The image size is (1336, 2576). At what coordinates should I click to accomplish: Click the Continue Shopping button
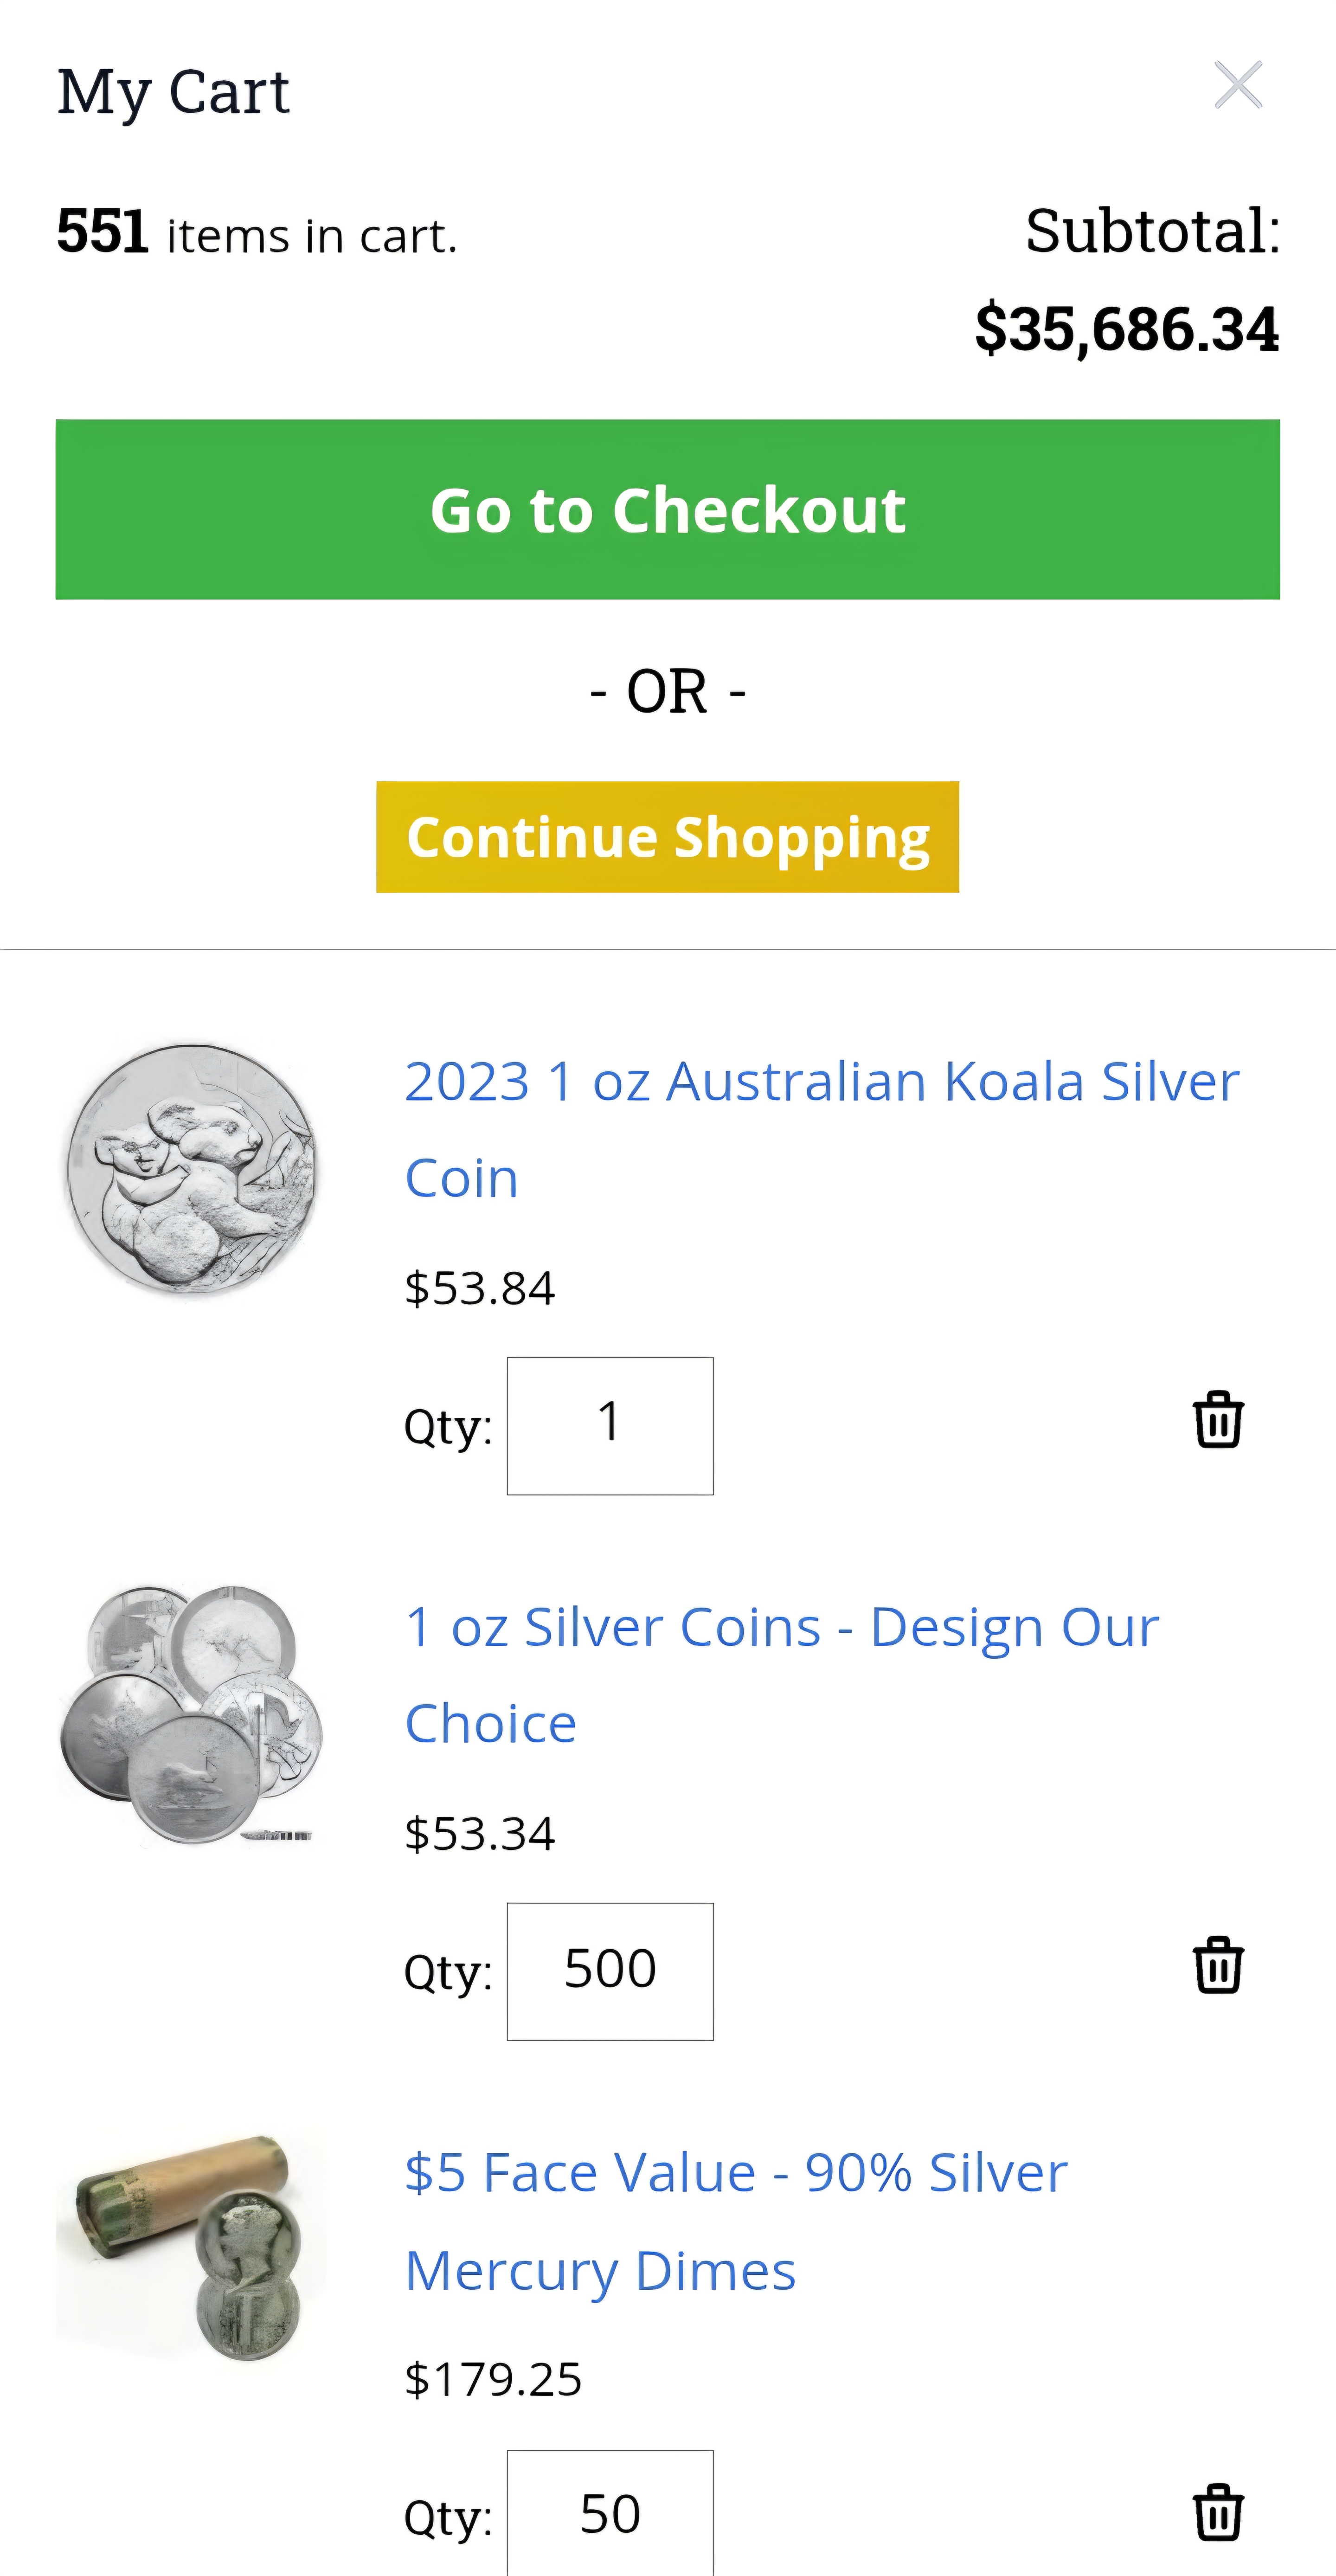pyautogui.click(x=668, y=837)
